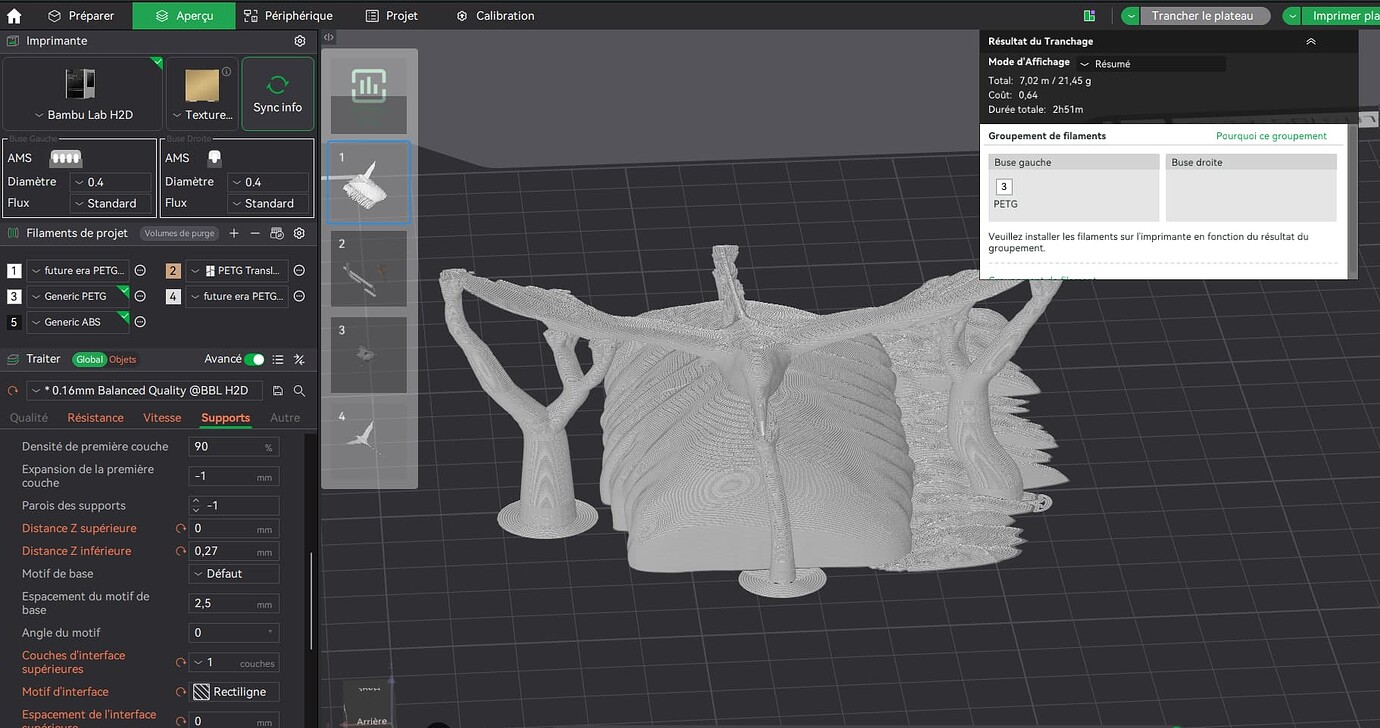1380x728 pixels.
Task: Open the Calibration tab
Action: pyautogui.click(x=495, y=16)
